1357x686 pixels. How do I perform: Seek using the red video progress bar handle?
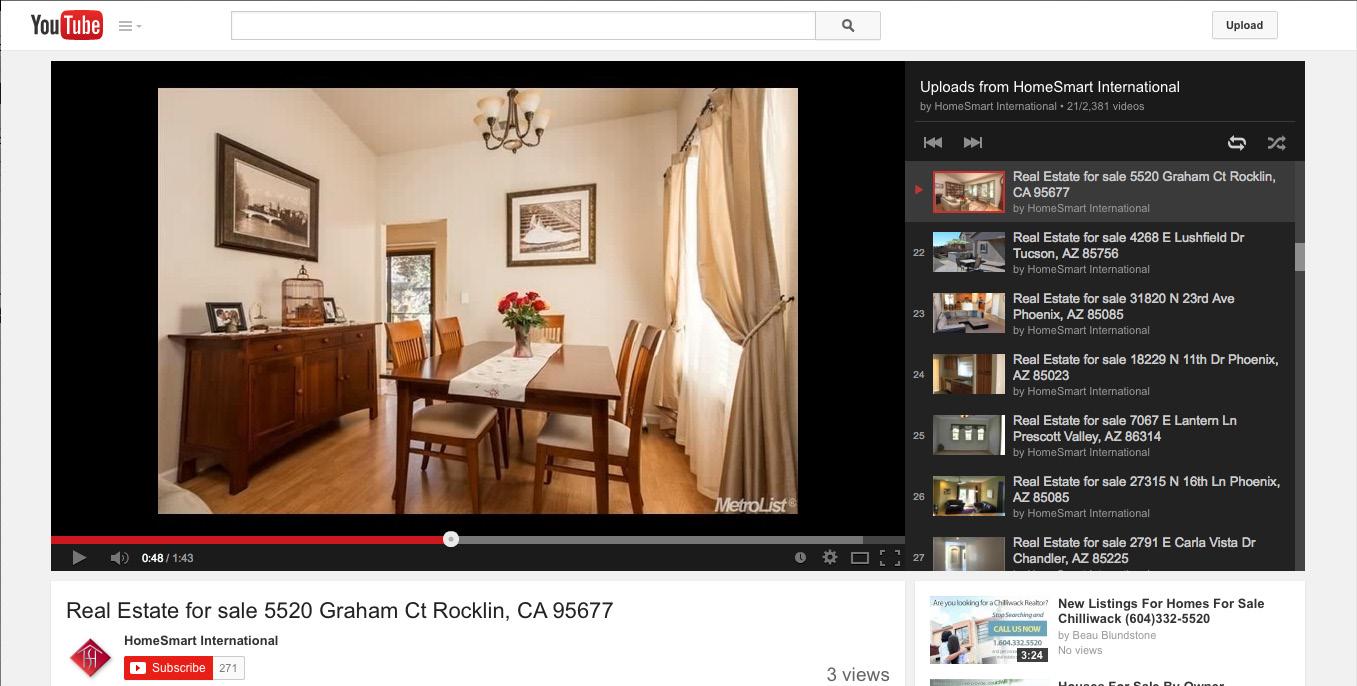[x=451, y=539]
